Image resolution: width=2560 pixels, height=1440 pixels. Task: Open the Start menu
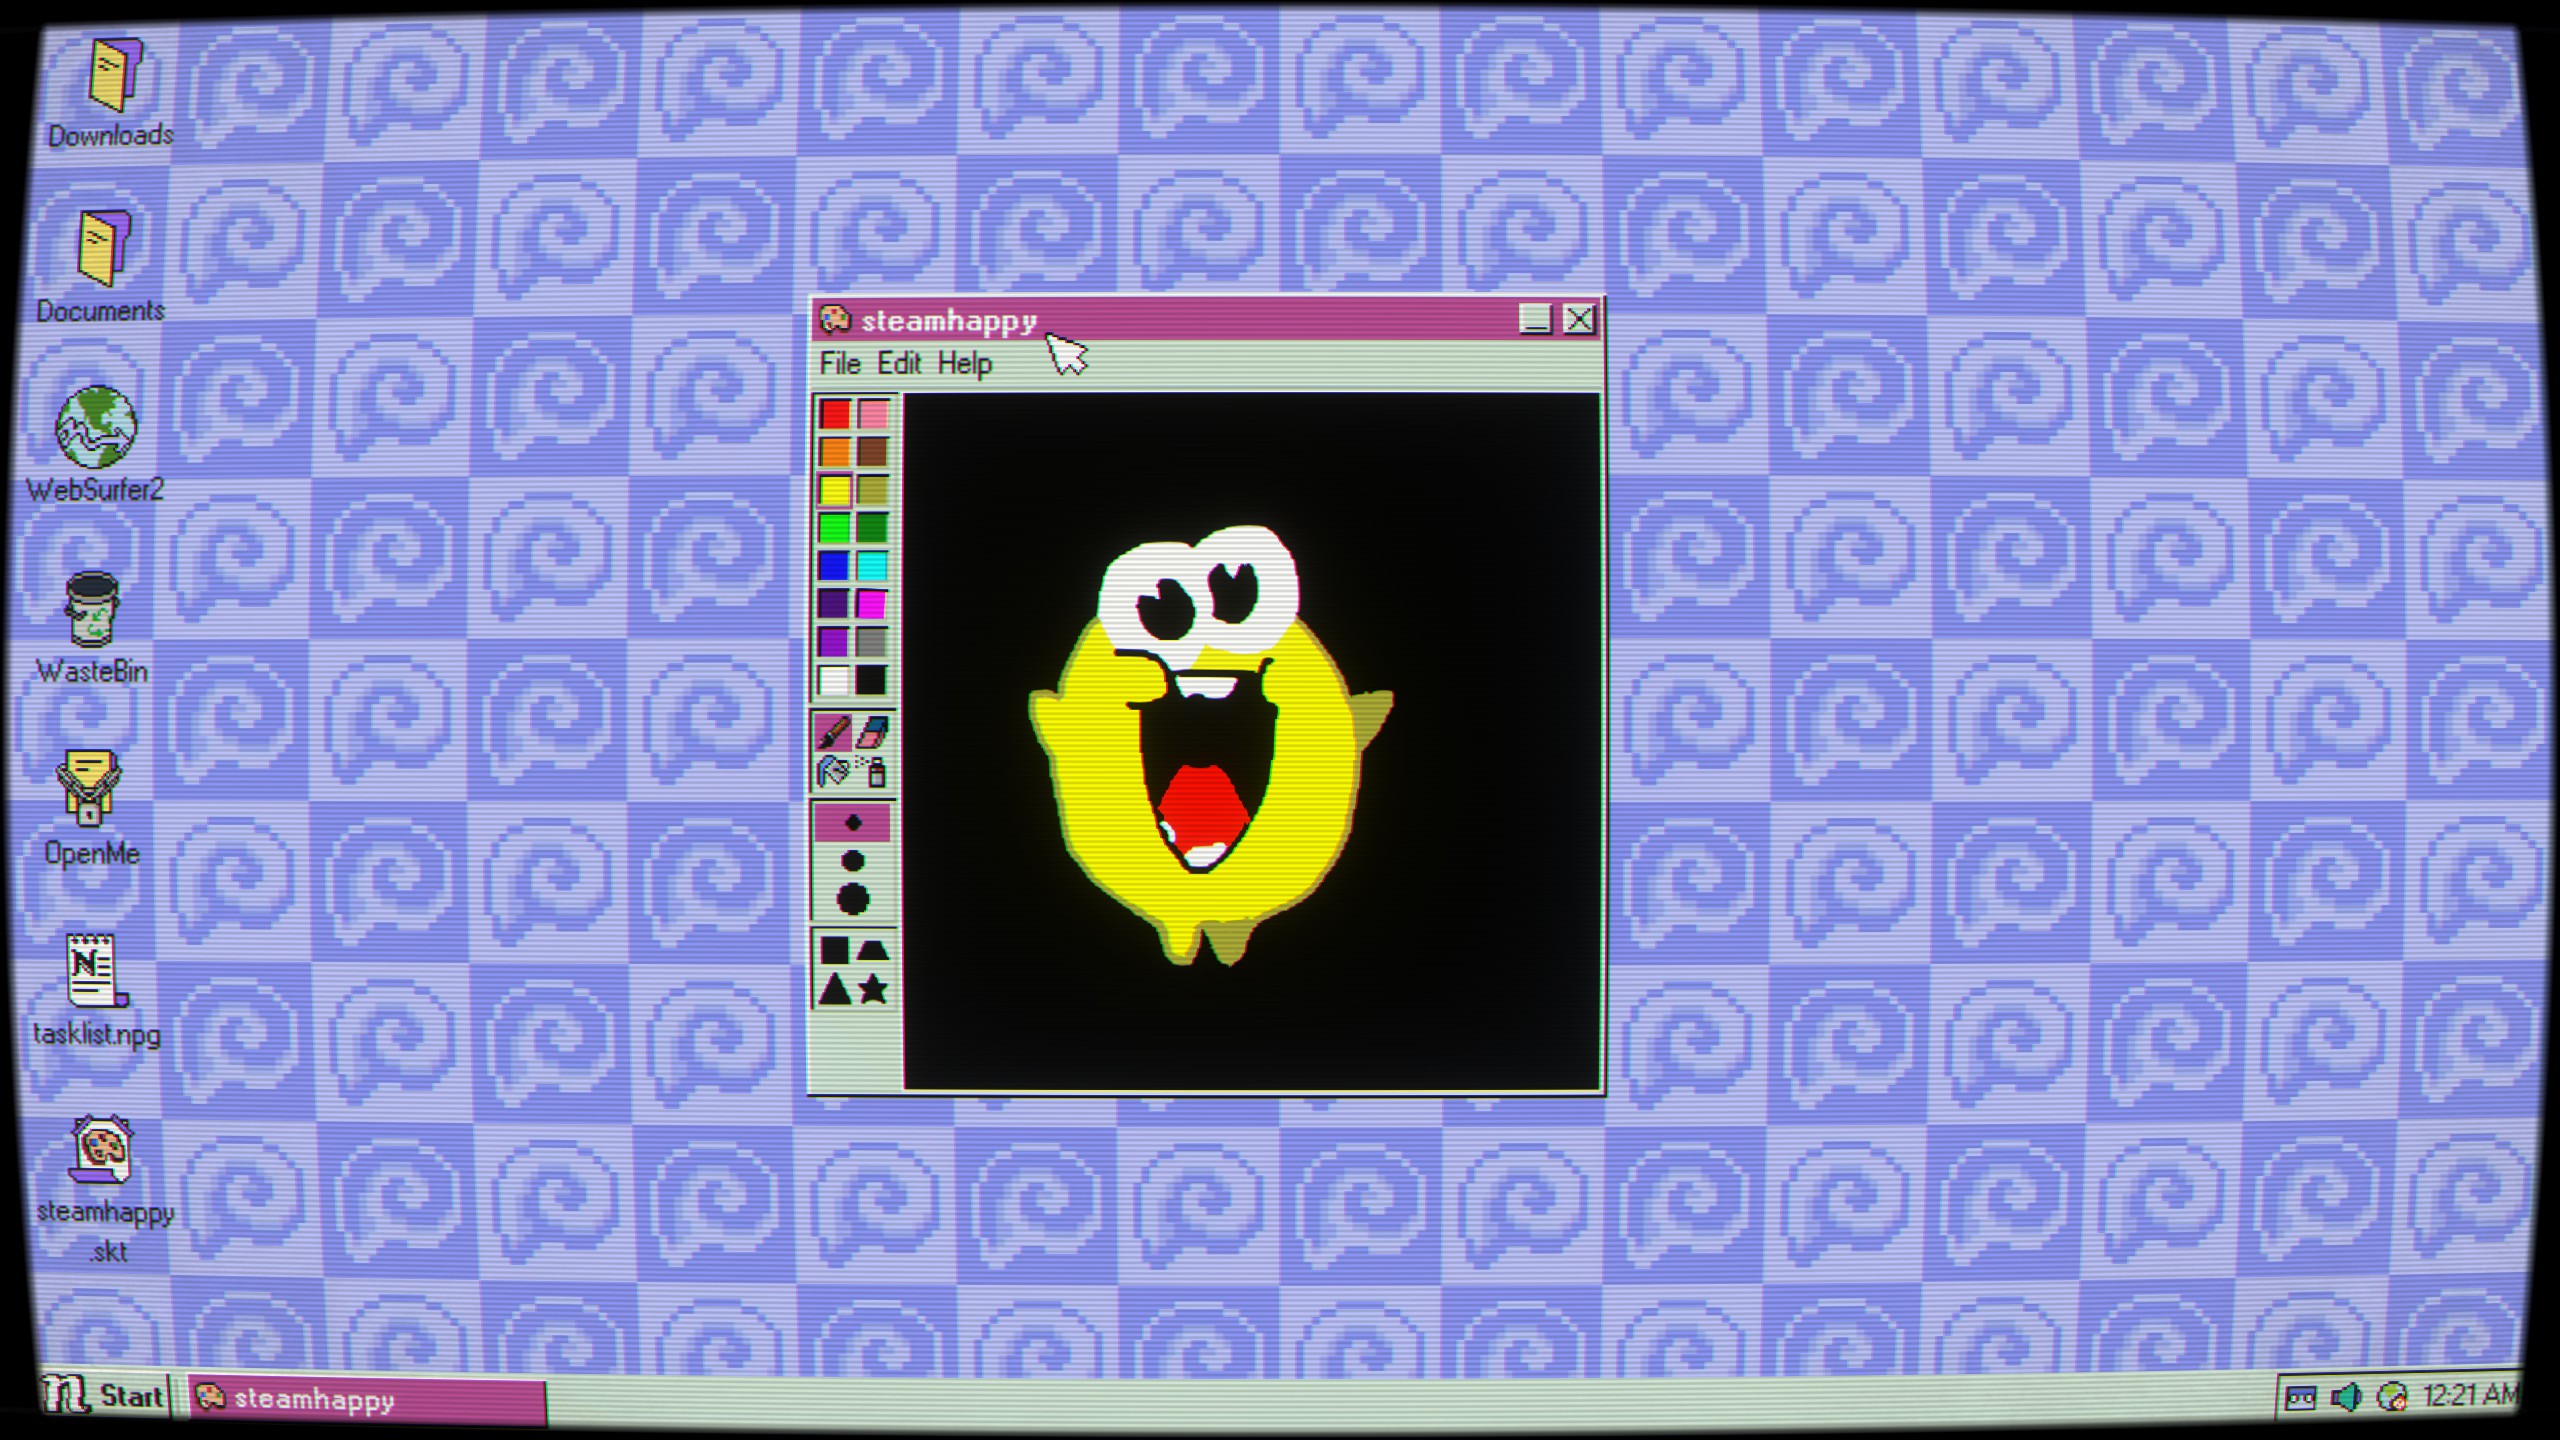[104, 1395]
